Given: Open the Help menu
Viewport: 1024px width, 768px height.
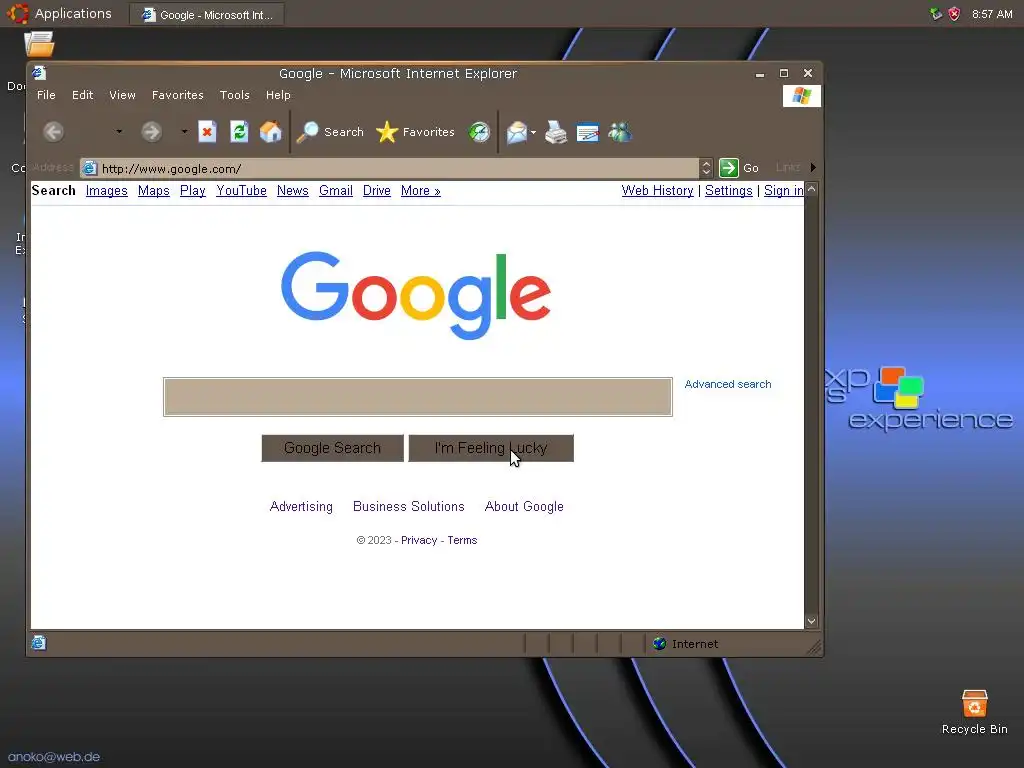Looking at the screenshot, I should 278,95.
